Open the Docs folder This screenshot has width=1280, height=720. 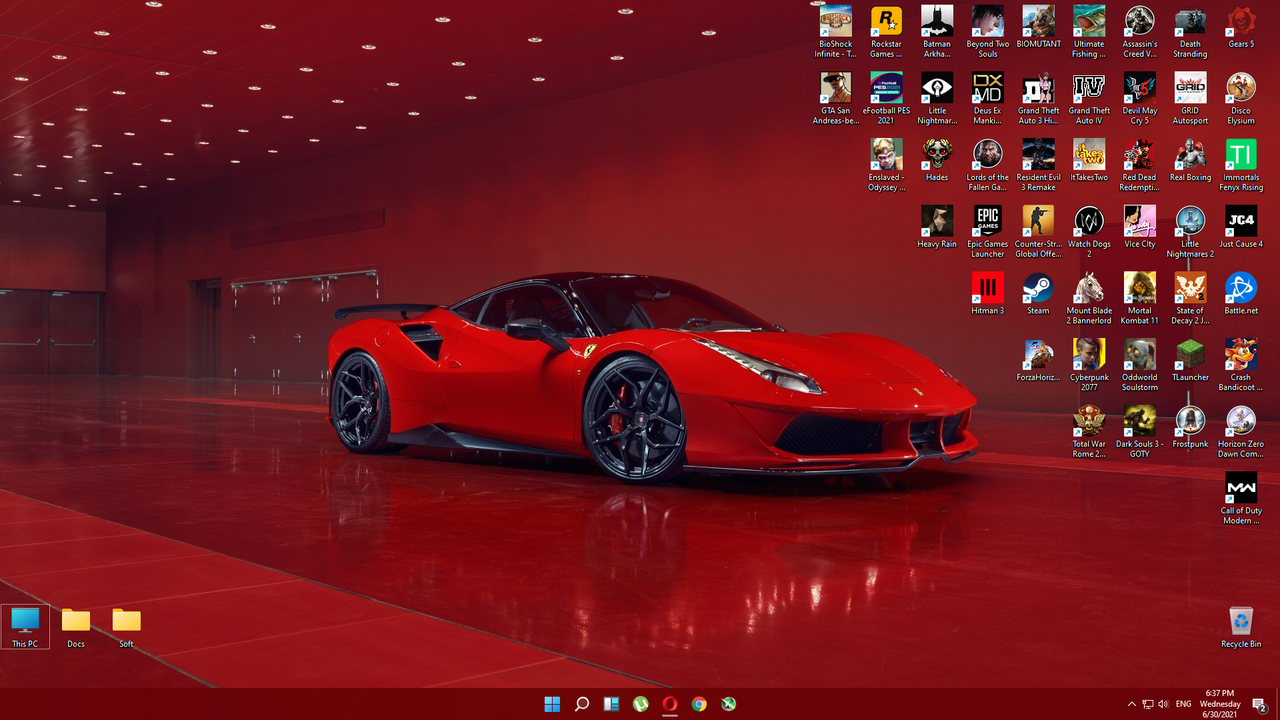tap(76, 622)
